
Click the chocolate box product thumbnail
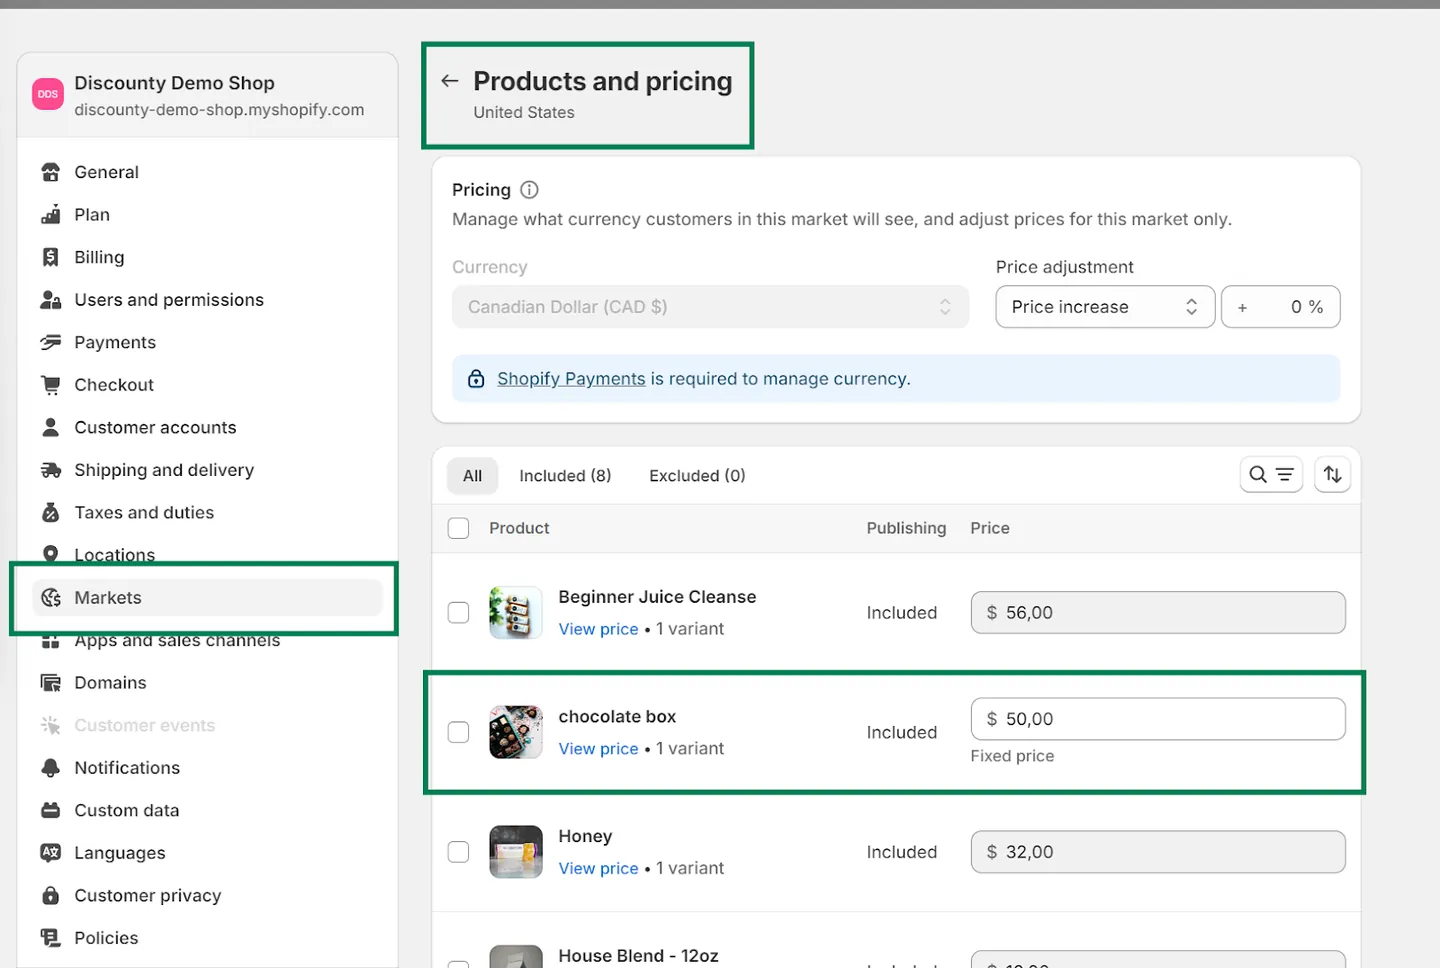516,732
